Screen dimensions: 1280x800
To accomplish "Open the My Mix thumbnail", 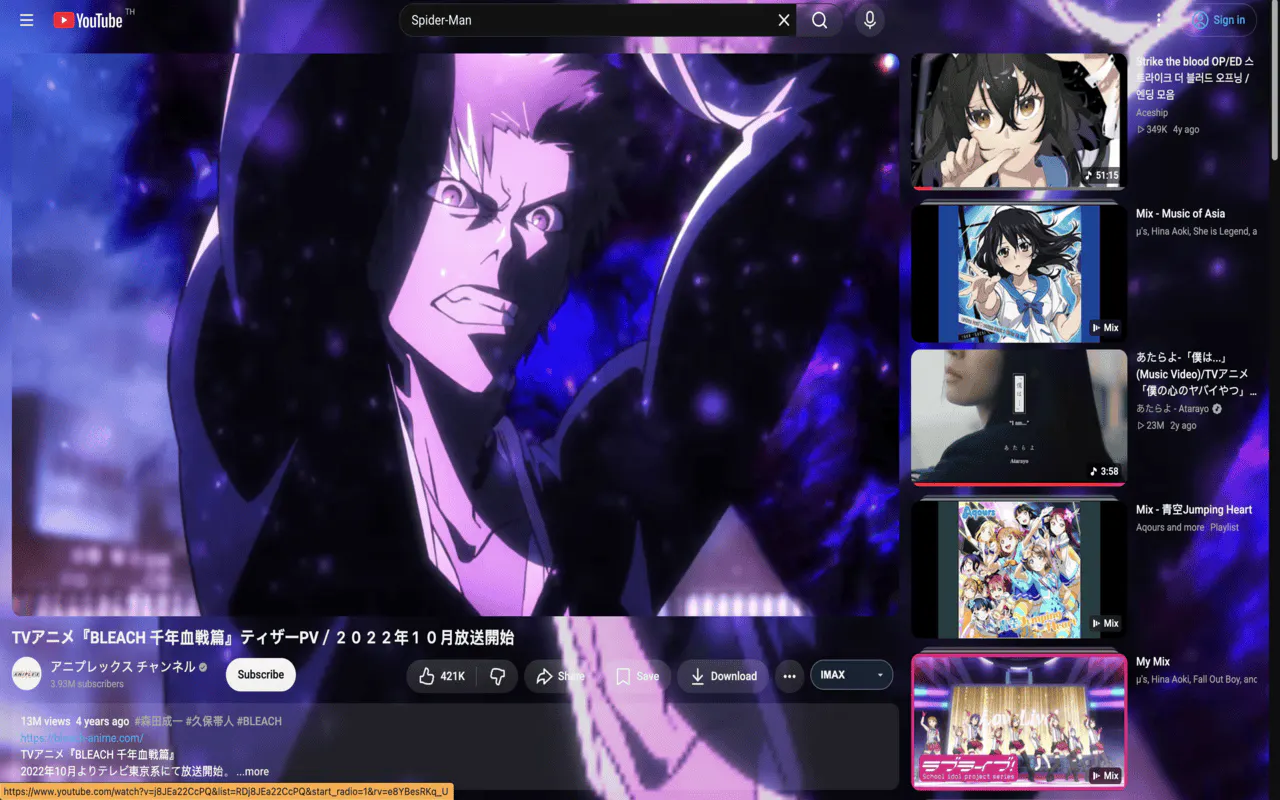I will click(1019, 722).
